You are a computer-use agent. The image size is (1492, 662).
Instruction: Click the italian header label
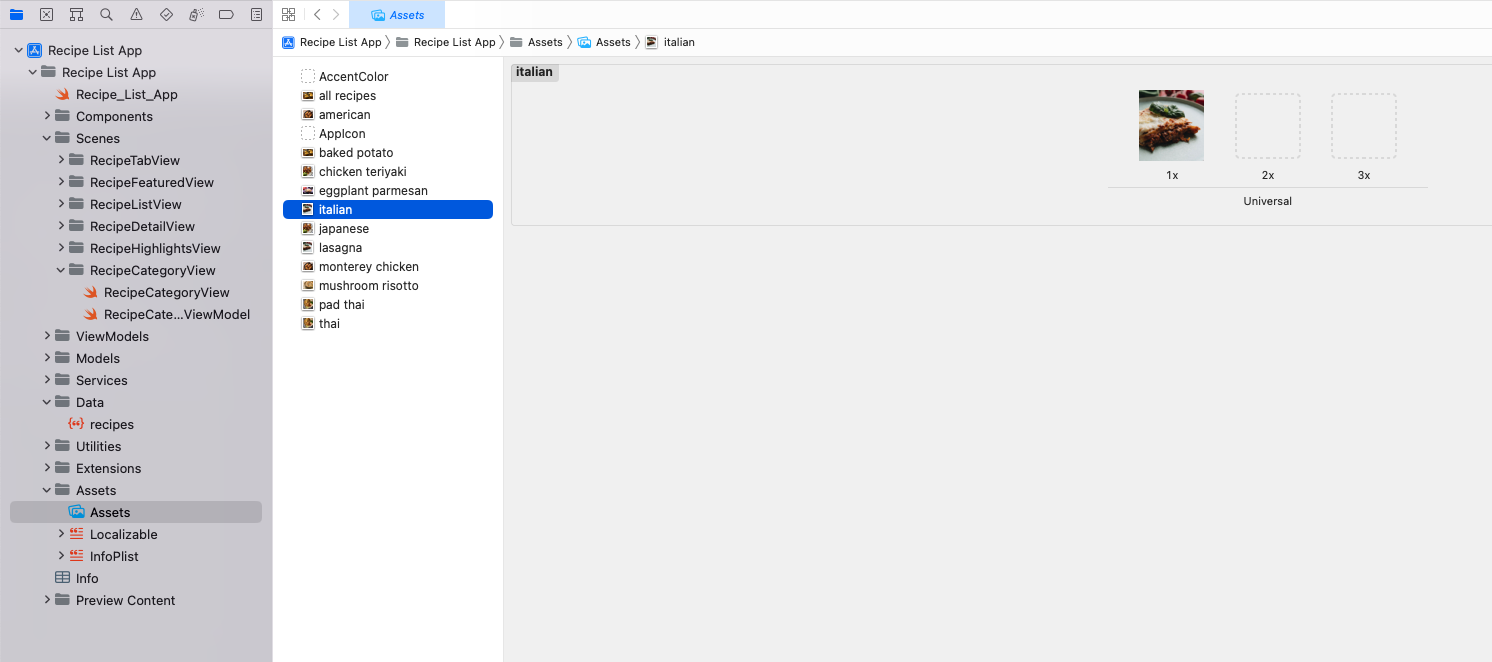pyautogui.click(x=535, y=72)
